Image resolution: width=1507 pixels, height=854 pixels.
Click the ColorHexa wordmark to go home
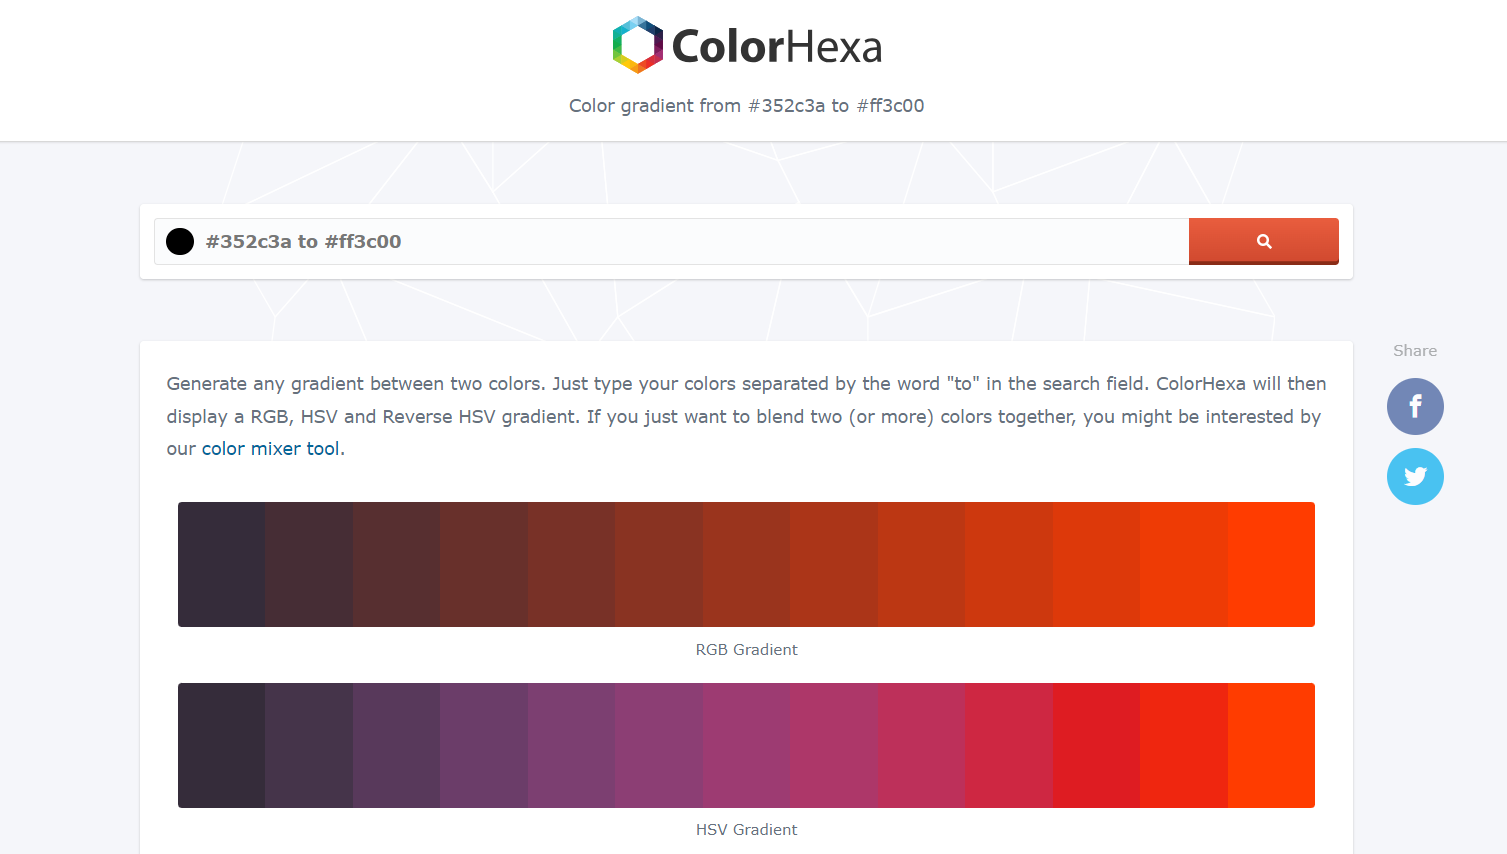pyautogui.click(x=780, y=44)
